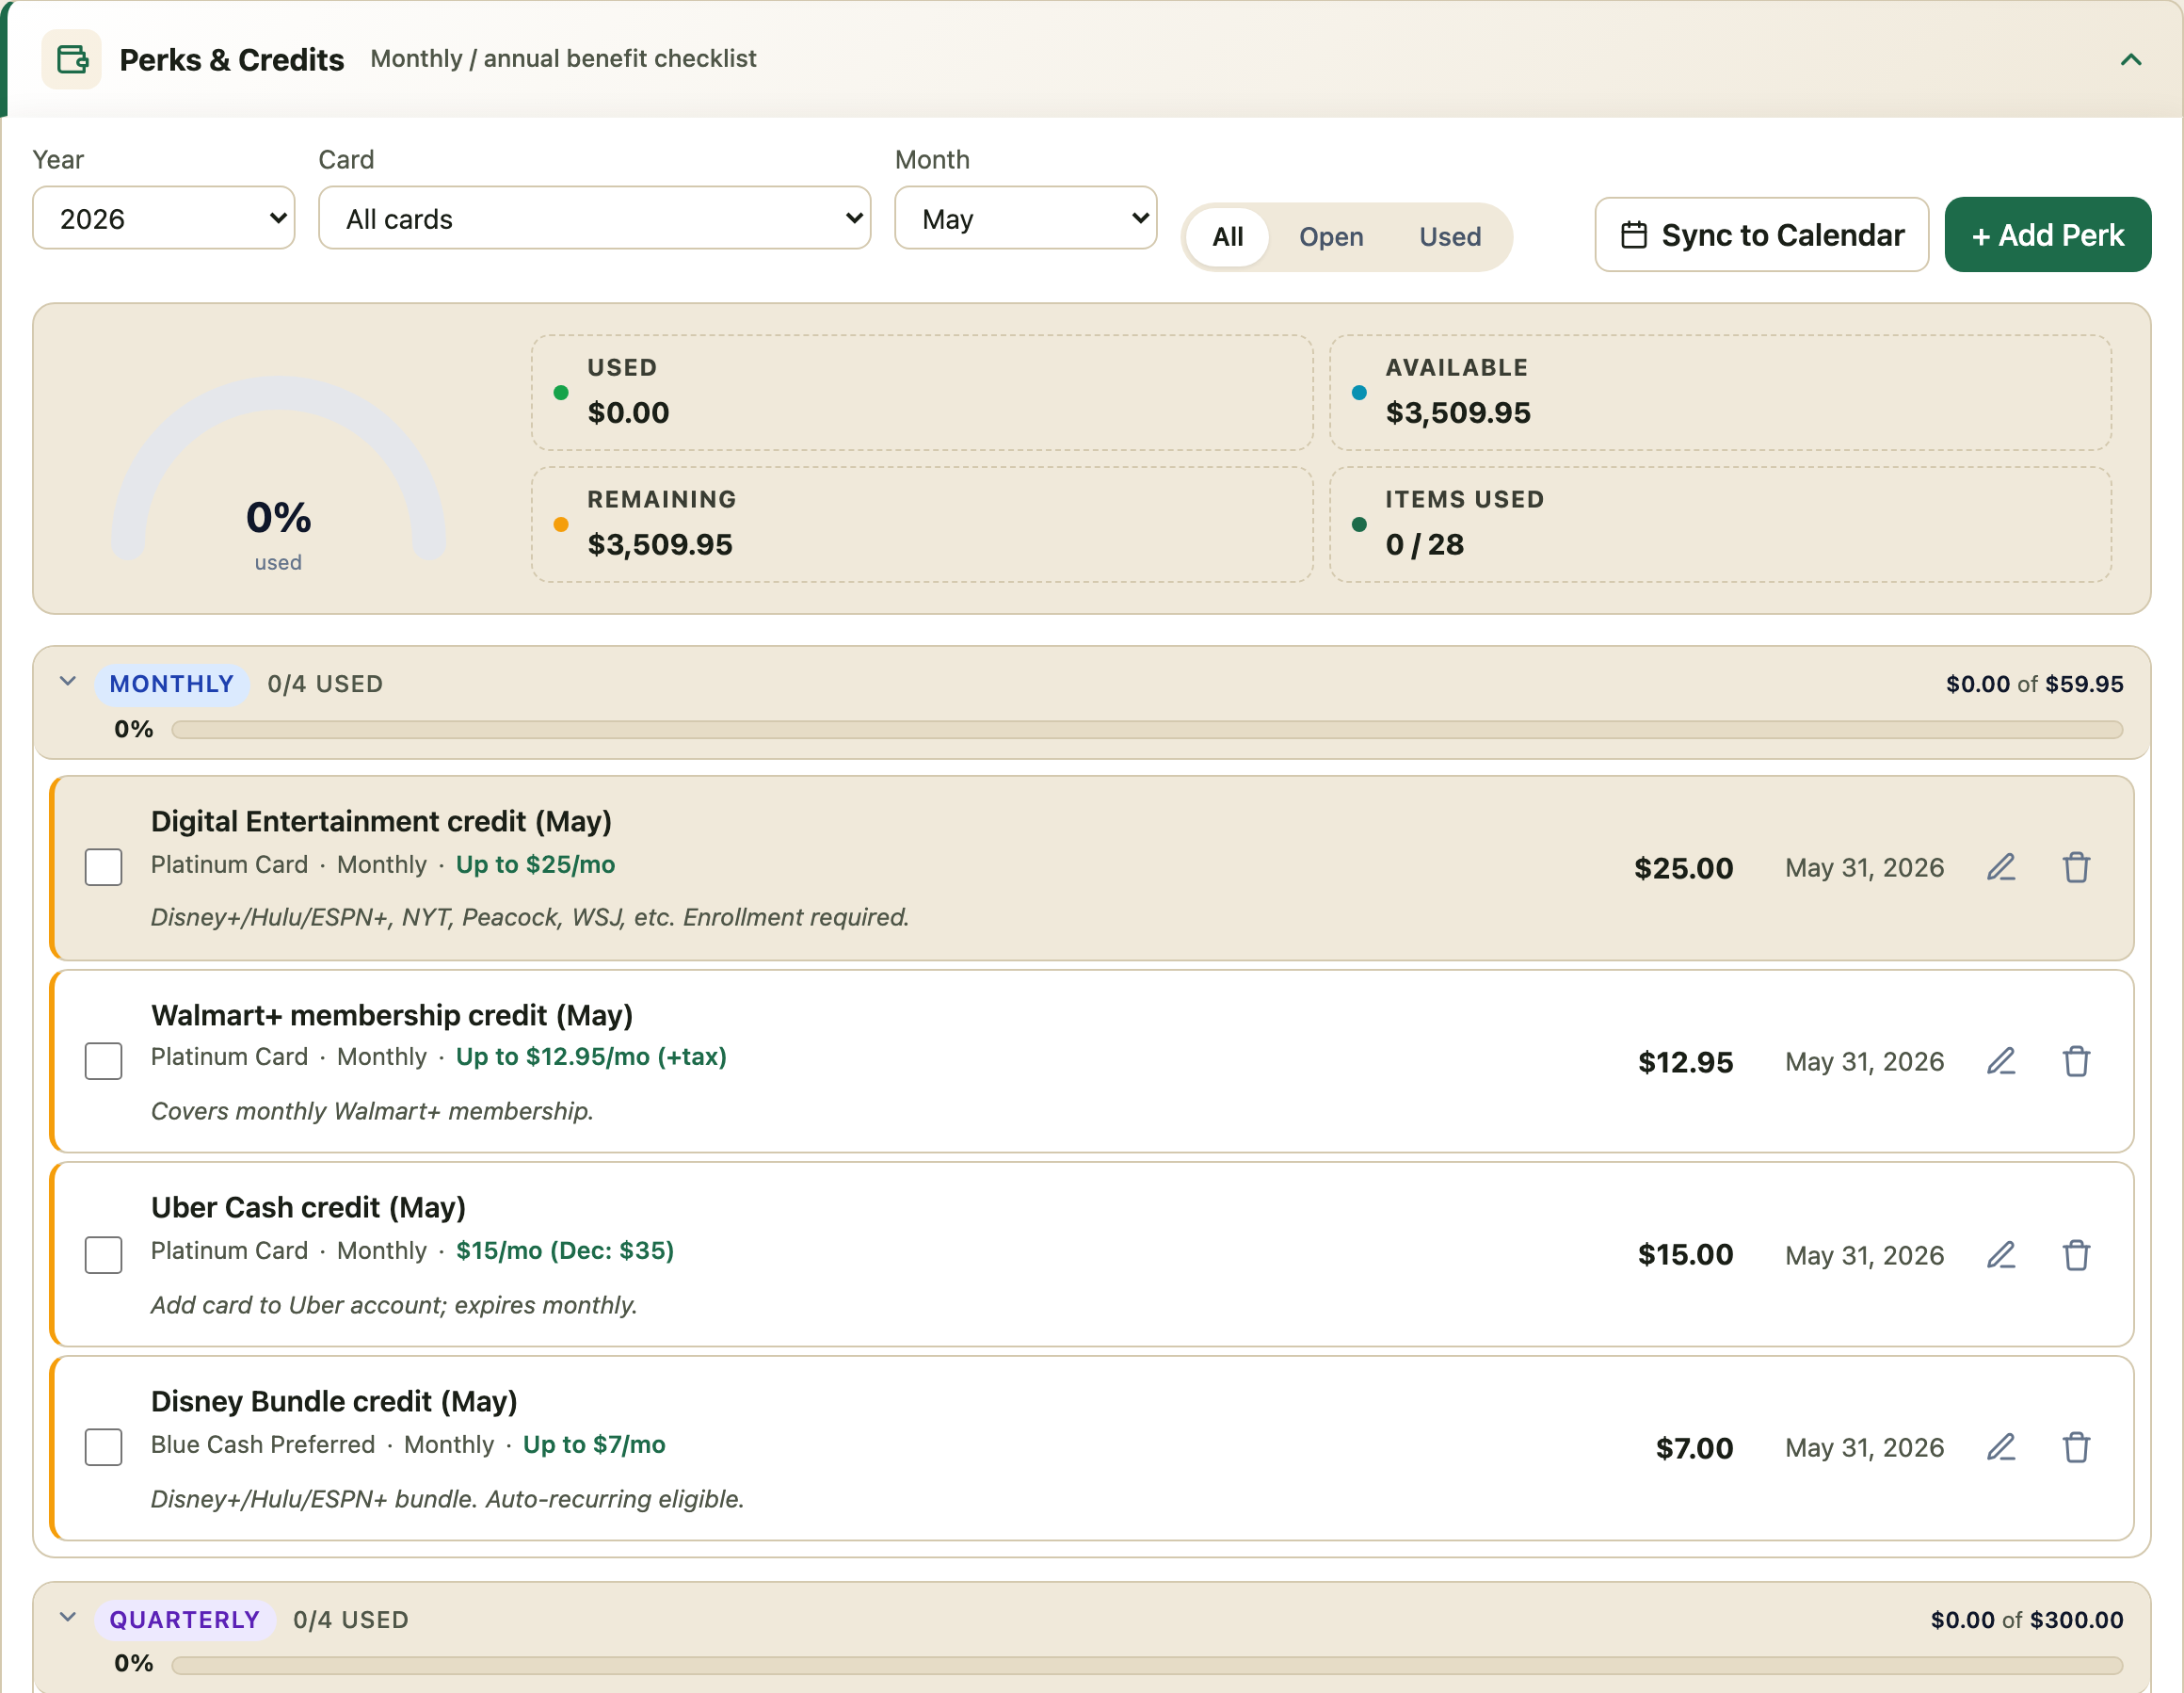Screen dimensions: 2184x1693
Task: Collapse the Perks & Credits panel chevron
Action: pyautogui.click(x=2131, y=60)
